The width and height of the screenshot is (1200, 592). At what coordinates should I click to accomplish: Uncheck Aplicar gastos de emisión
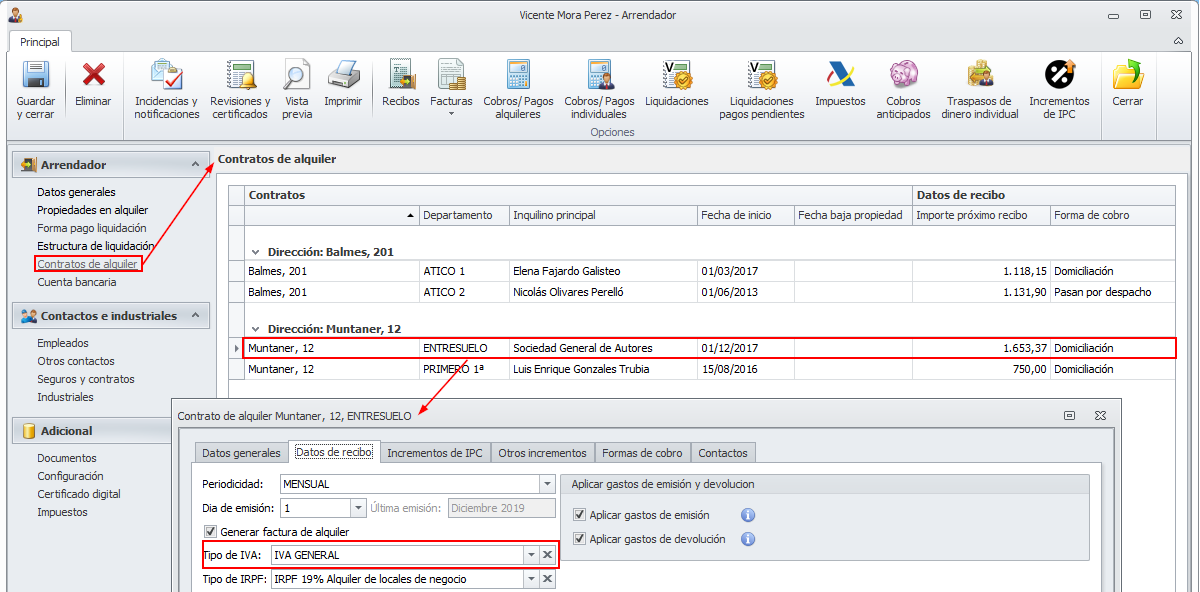[580, 515]
